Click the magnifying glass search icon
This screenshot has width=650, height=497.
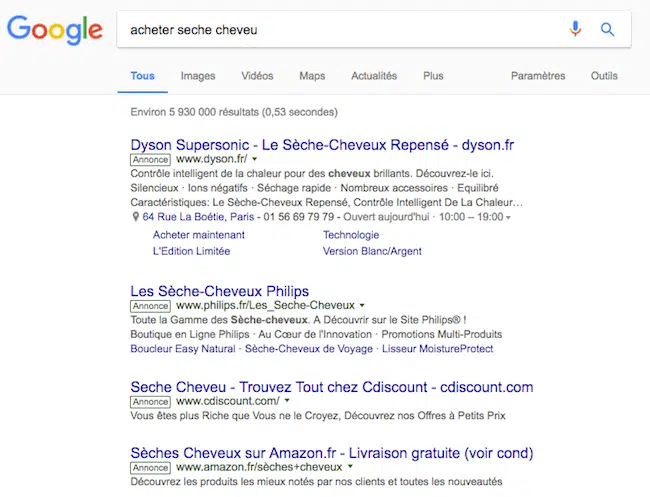tap(607, 30)
